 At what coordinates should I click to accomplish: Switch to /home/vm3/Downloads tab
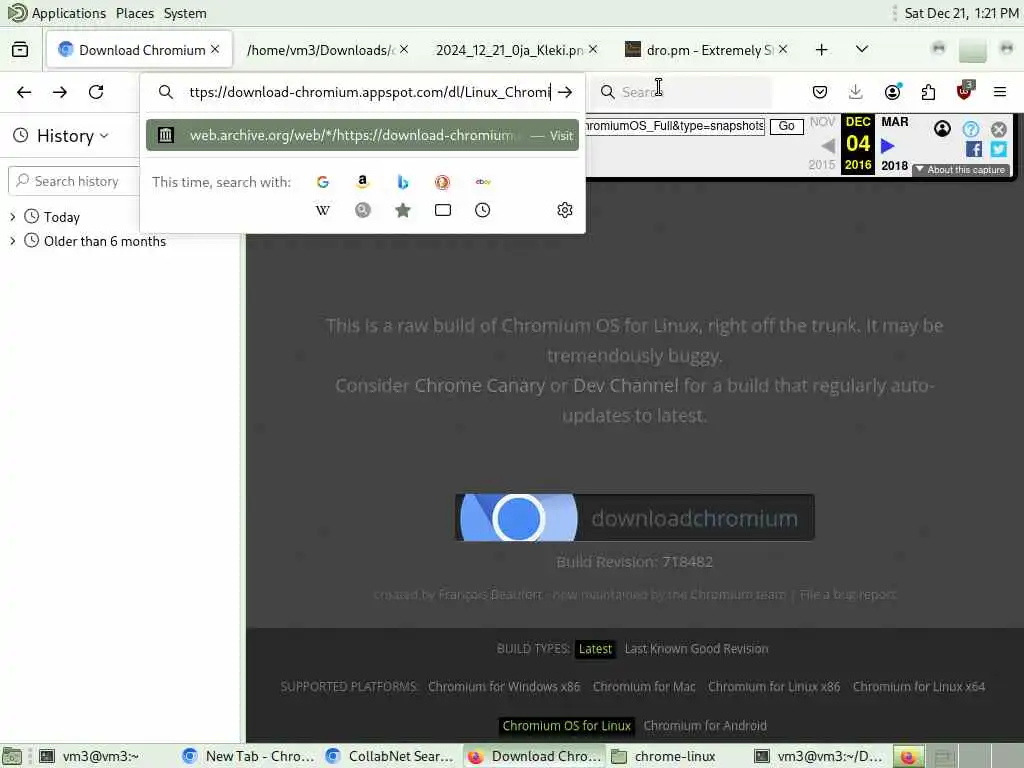(321, 50)
